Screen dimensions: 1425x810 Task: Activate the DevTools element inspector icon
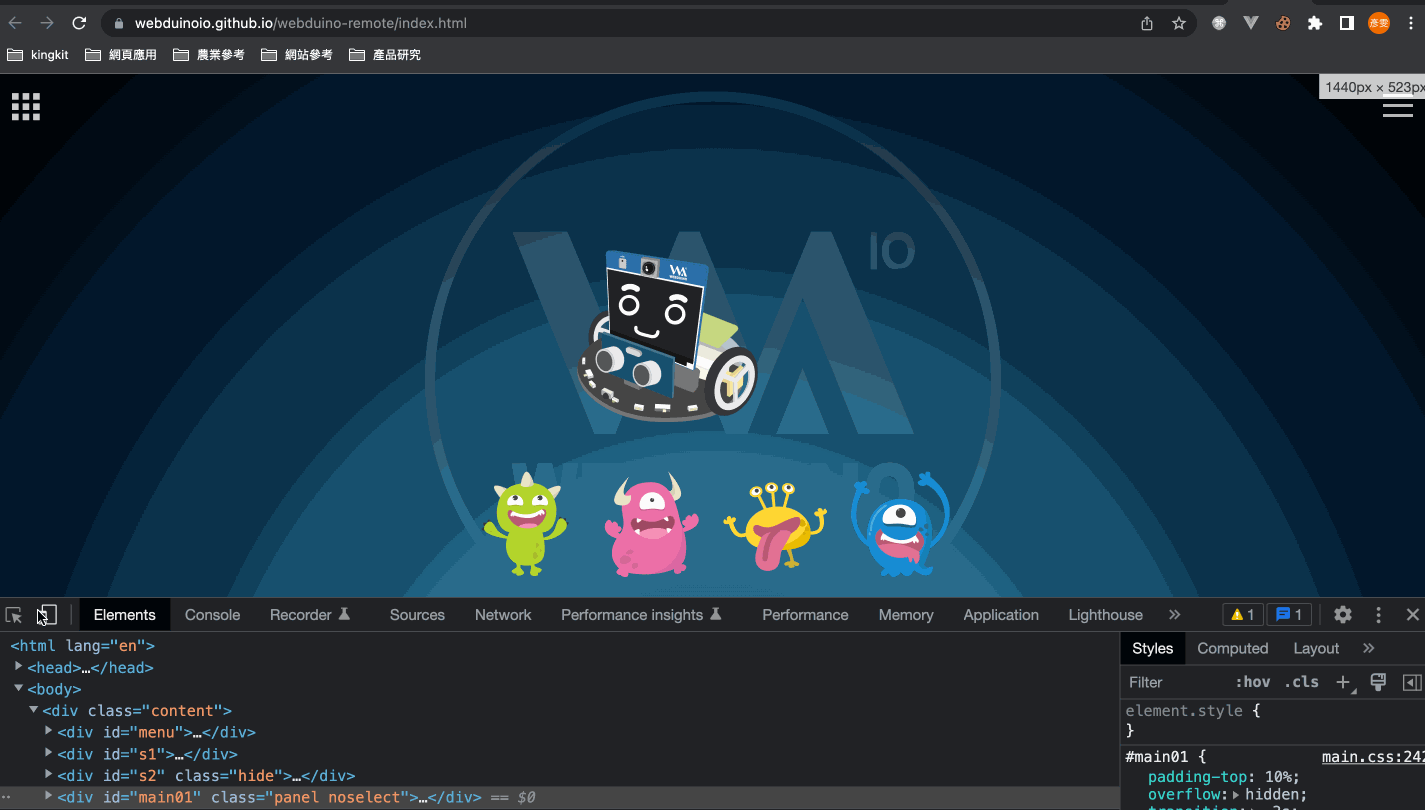point(14,615)
